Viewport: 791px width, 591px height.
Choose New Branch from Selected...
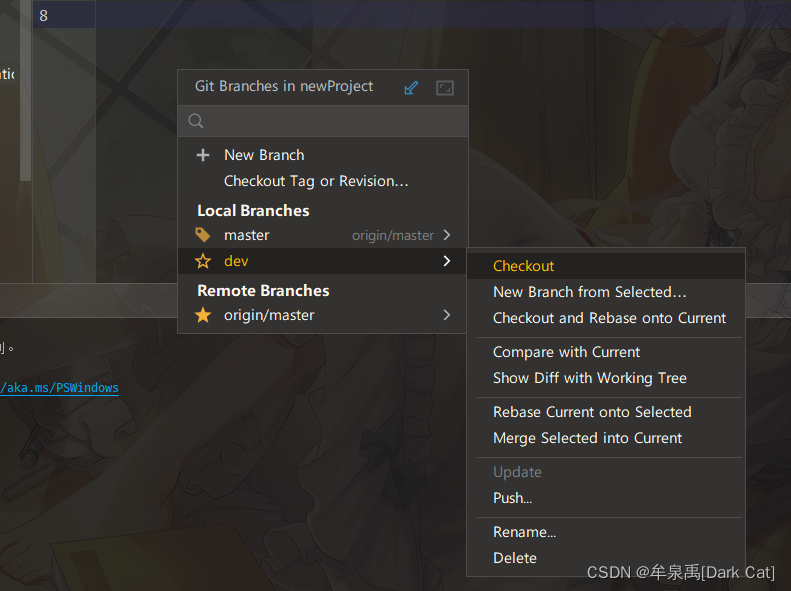(606, 292)
